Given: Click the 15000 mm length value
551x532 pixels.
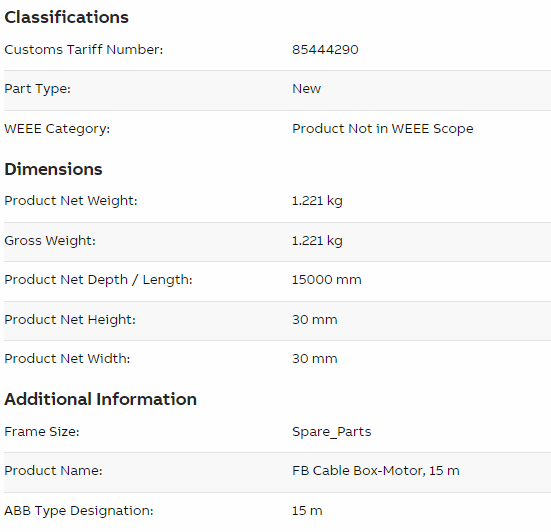Looking at the screenshot, I should [x=326, y=280].
